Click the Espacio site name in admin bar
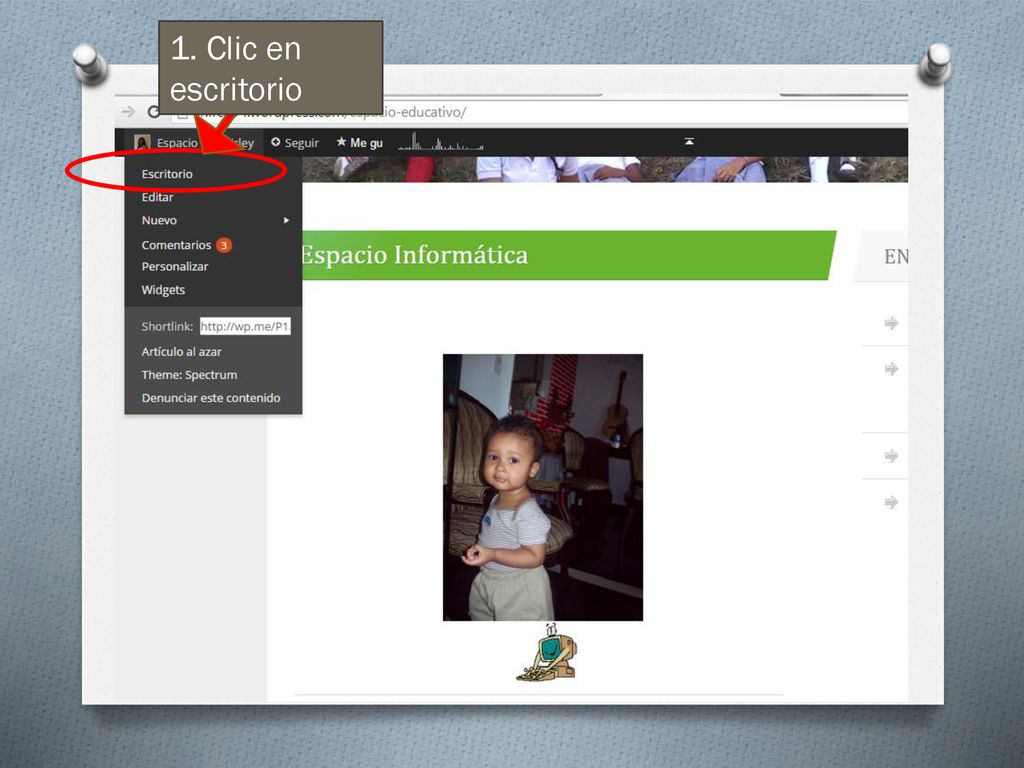The image size is (1024, 768). 177,143
